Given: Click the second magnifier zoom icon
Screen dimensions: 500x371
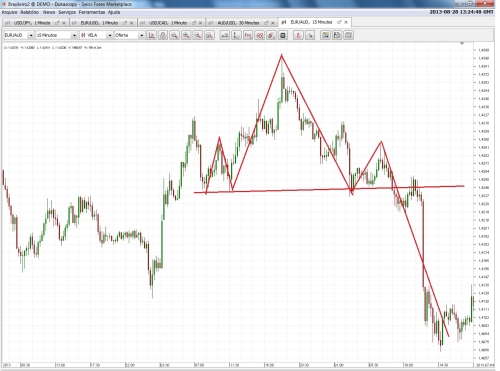Looking at the screenshot, I should pyautogui.click(x=186, y=35).
